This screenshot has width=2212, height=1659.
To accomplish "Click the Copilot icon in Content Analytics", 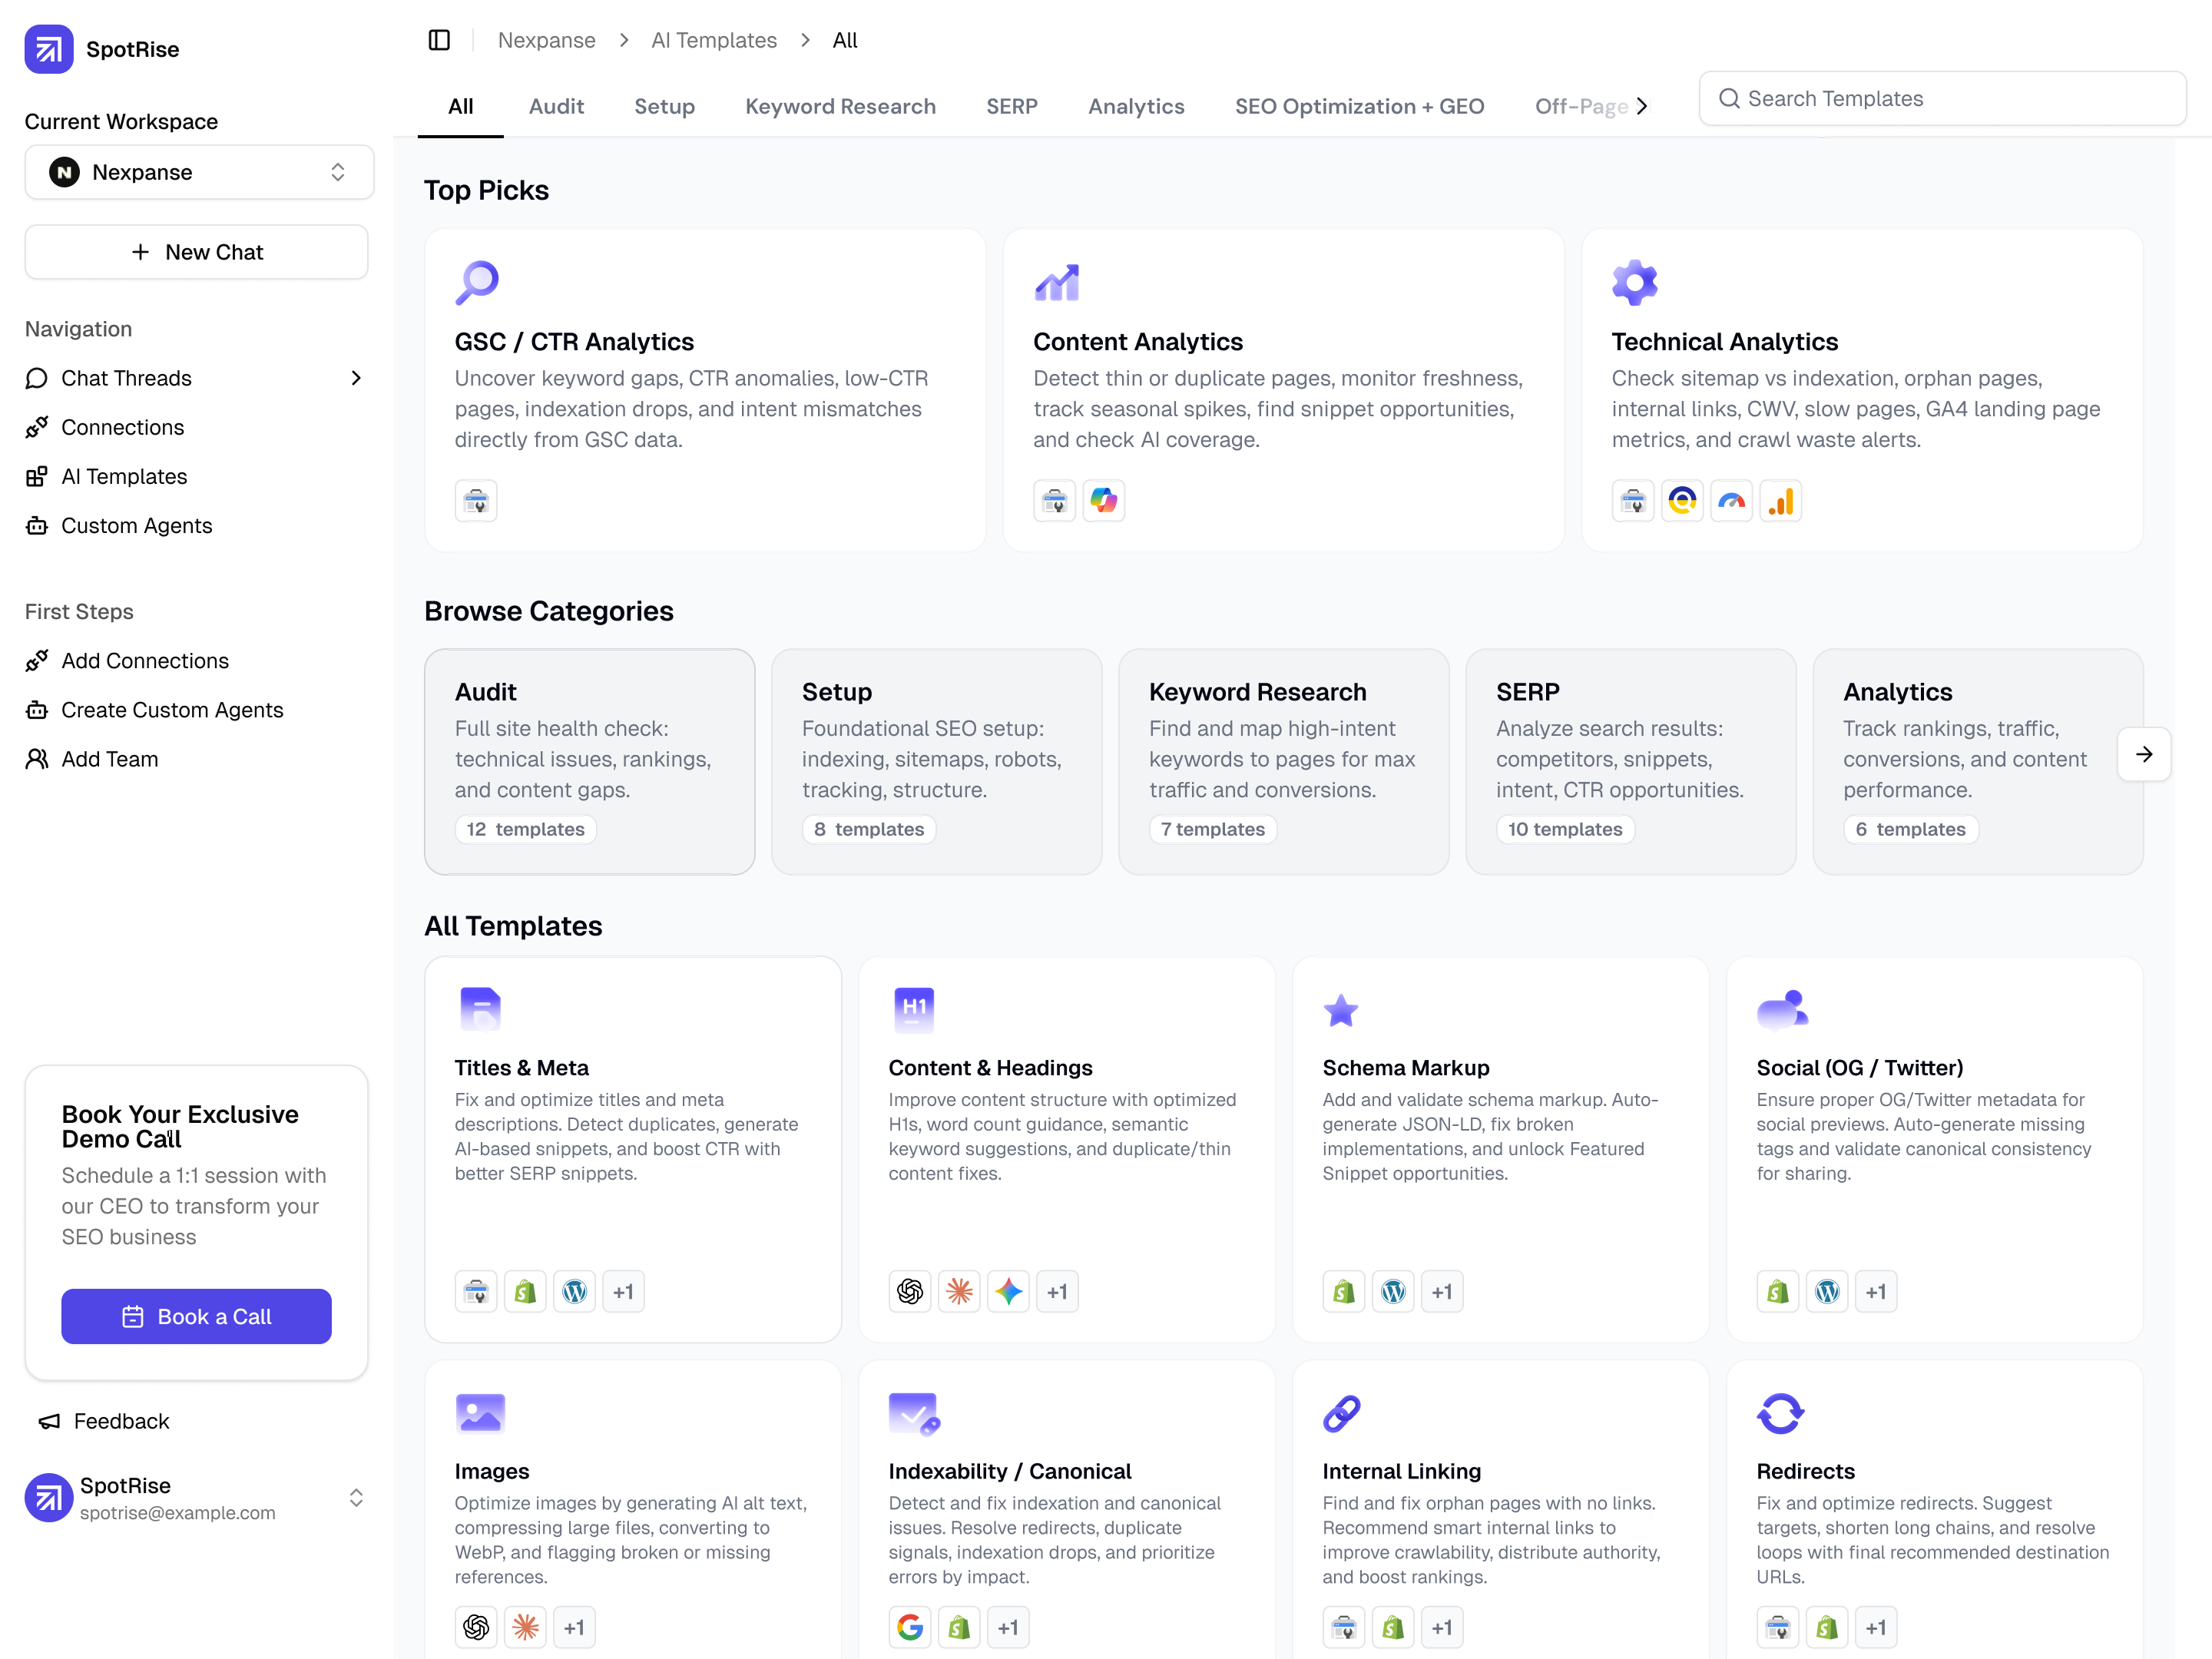I will pyautogui.click(x=1104, y=501).
